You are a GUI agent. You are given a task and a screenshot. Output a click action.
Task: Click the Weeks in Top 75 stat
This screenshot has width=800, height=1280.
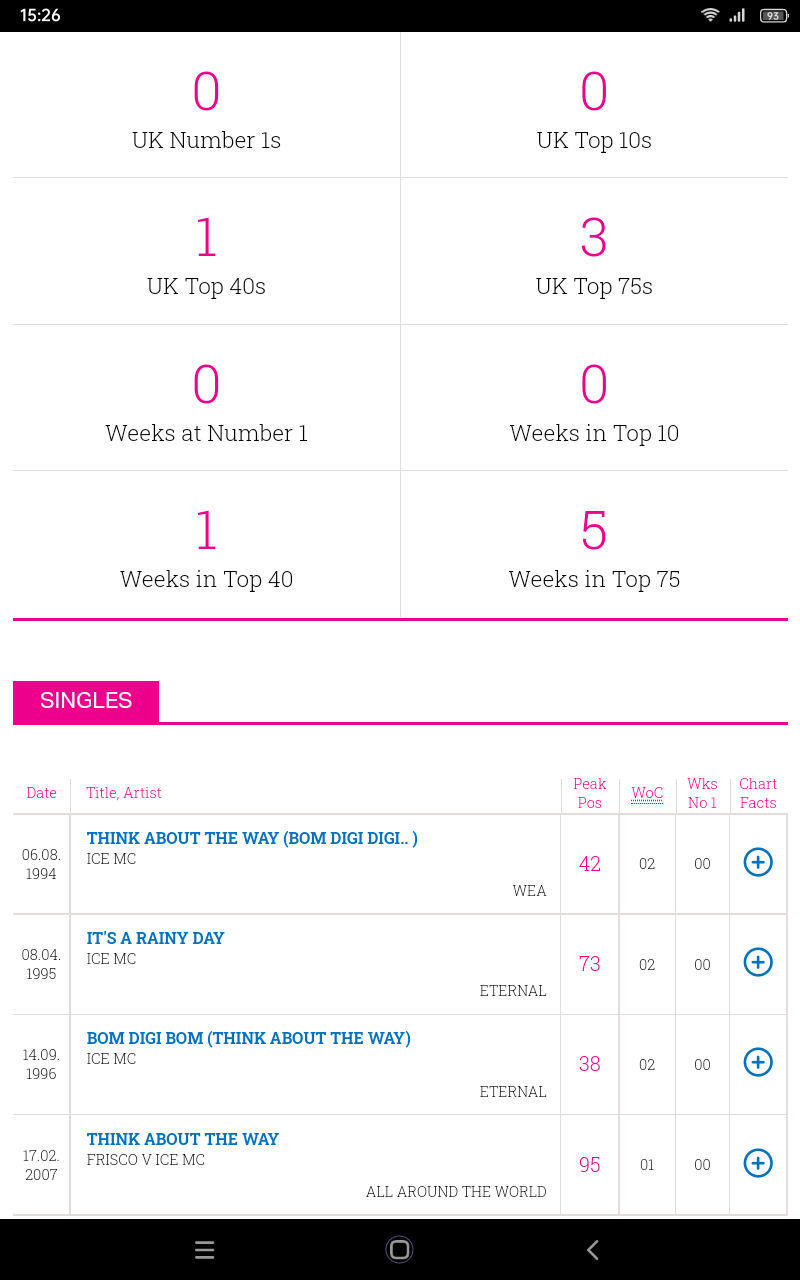594,544
